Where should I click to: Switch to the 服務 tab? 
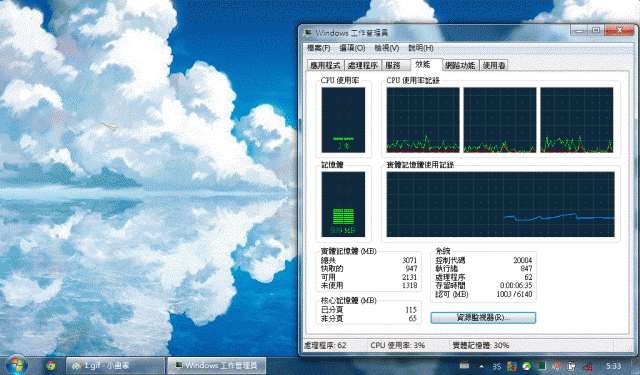[x=395, y=65]
